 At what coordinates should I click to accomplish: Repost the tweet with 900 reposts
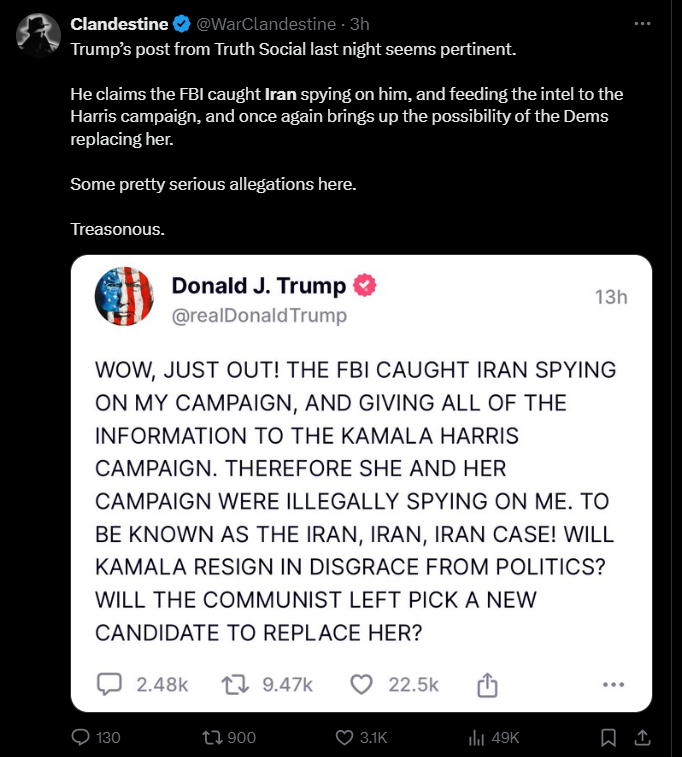coord(211,737)
